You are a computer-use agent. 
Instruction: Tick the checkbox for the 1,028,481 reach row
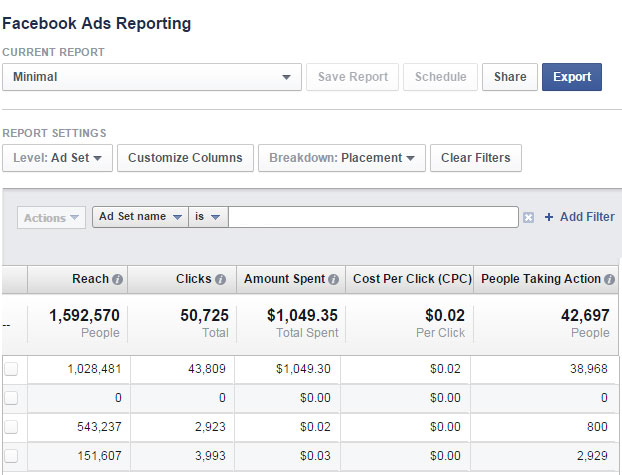(11, 369)
